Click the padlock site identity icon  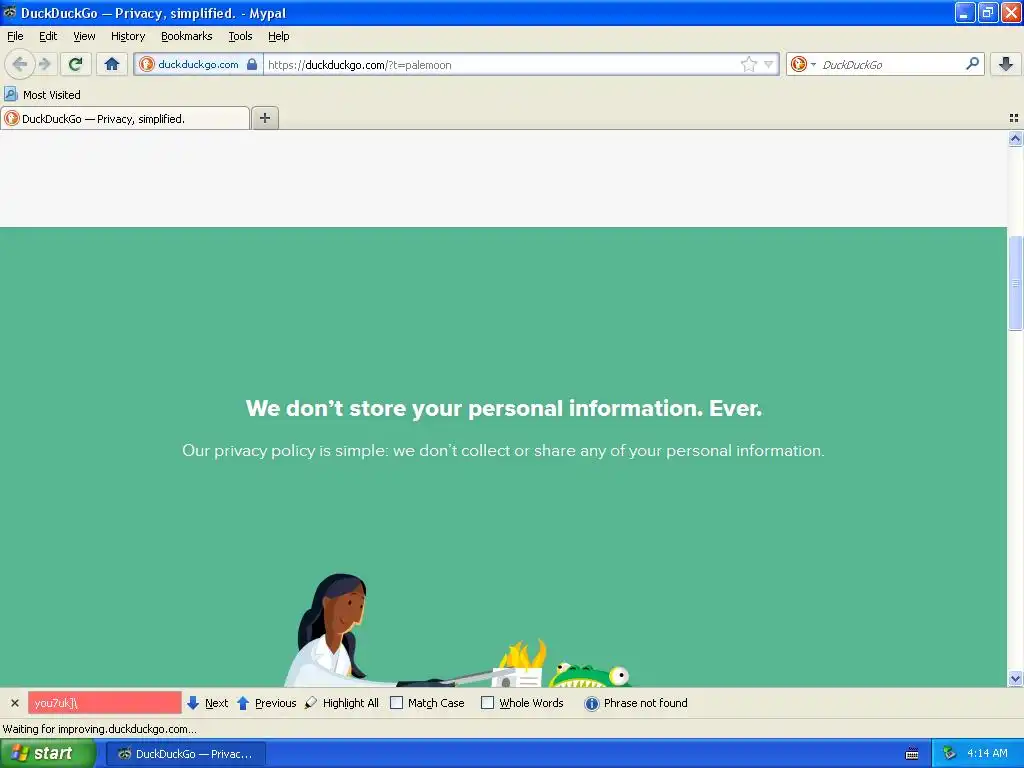[251, 64]
